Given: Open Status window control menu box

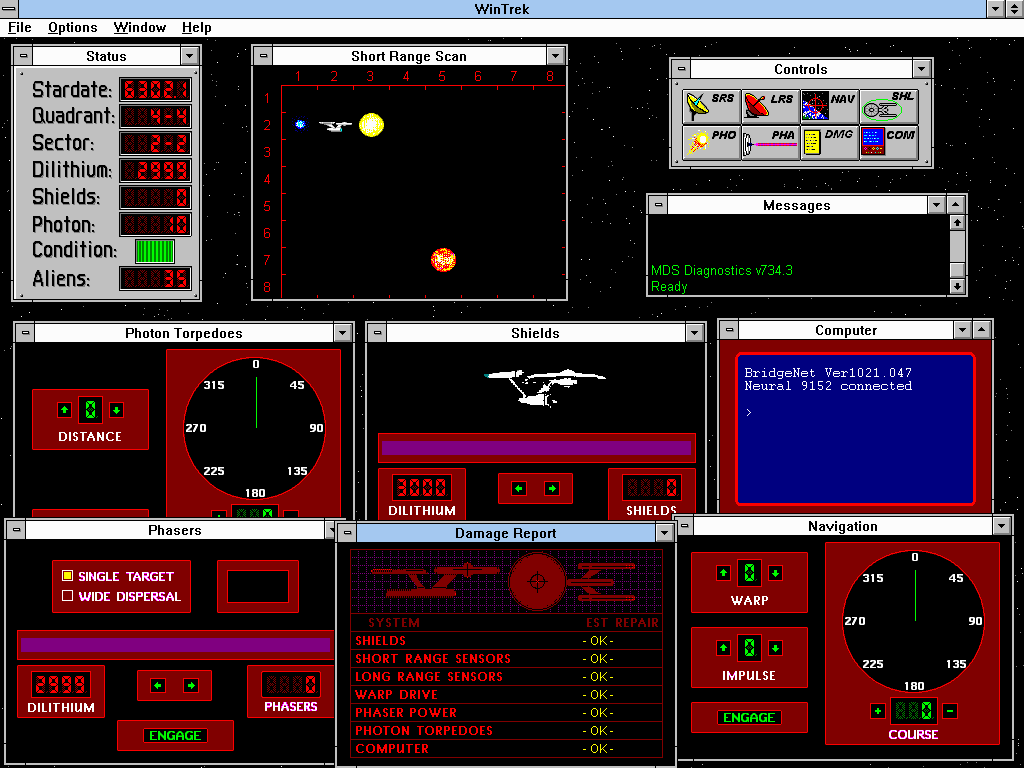Looking at the screenshot, I should (x=24, y=56).
